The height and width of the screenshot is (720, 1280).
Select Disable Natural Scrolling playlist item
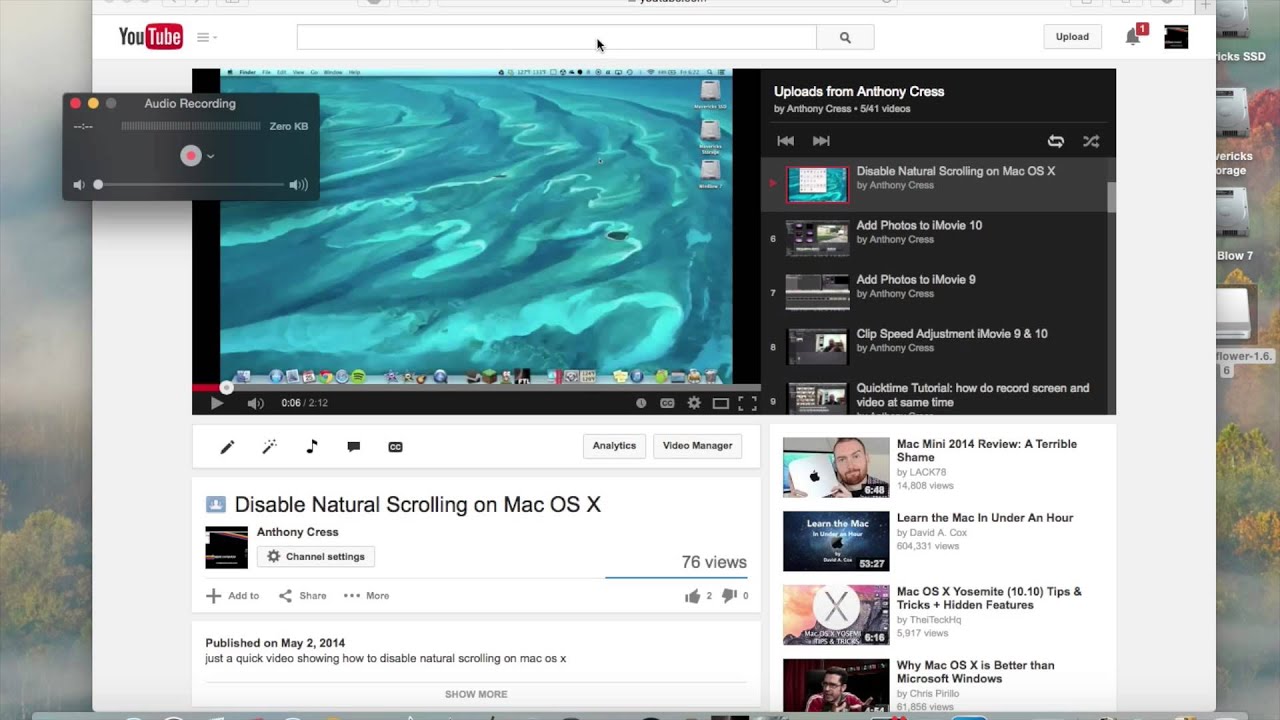coord(934,184)
